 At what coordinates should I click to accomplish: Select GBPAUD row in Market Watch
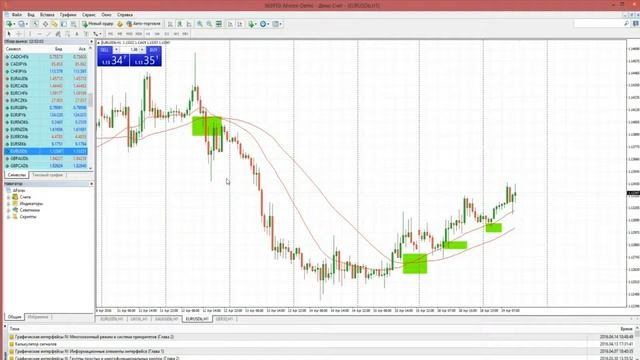coord(46,158)
